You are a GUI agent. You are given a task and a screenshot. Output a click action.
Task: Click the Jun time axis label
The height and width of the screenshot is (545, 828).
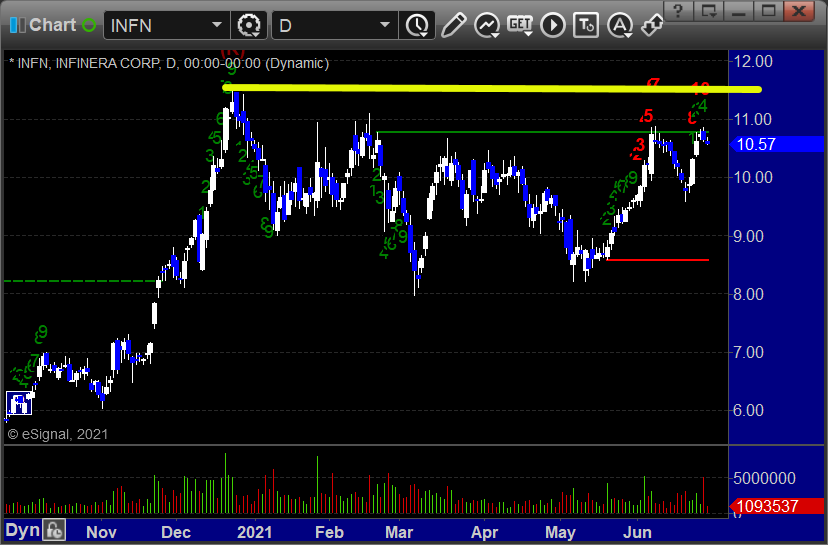point(637,532)
